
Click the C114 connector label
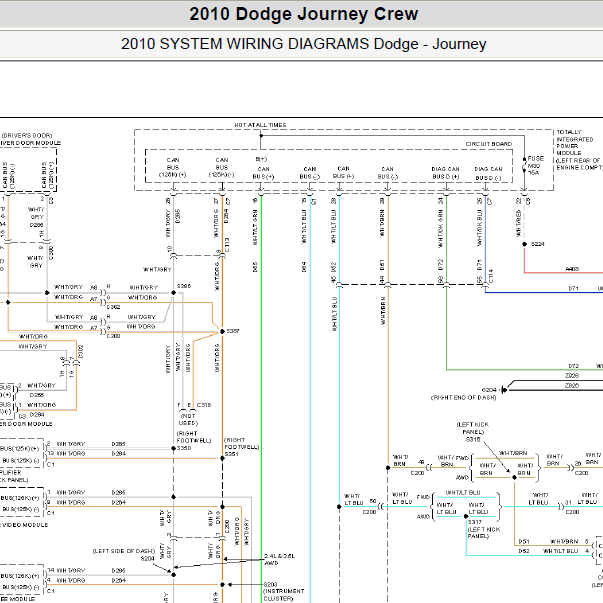491,276
